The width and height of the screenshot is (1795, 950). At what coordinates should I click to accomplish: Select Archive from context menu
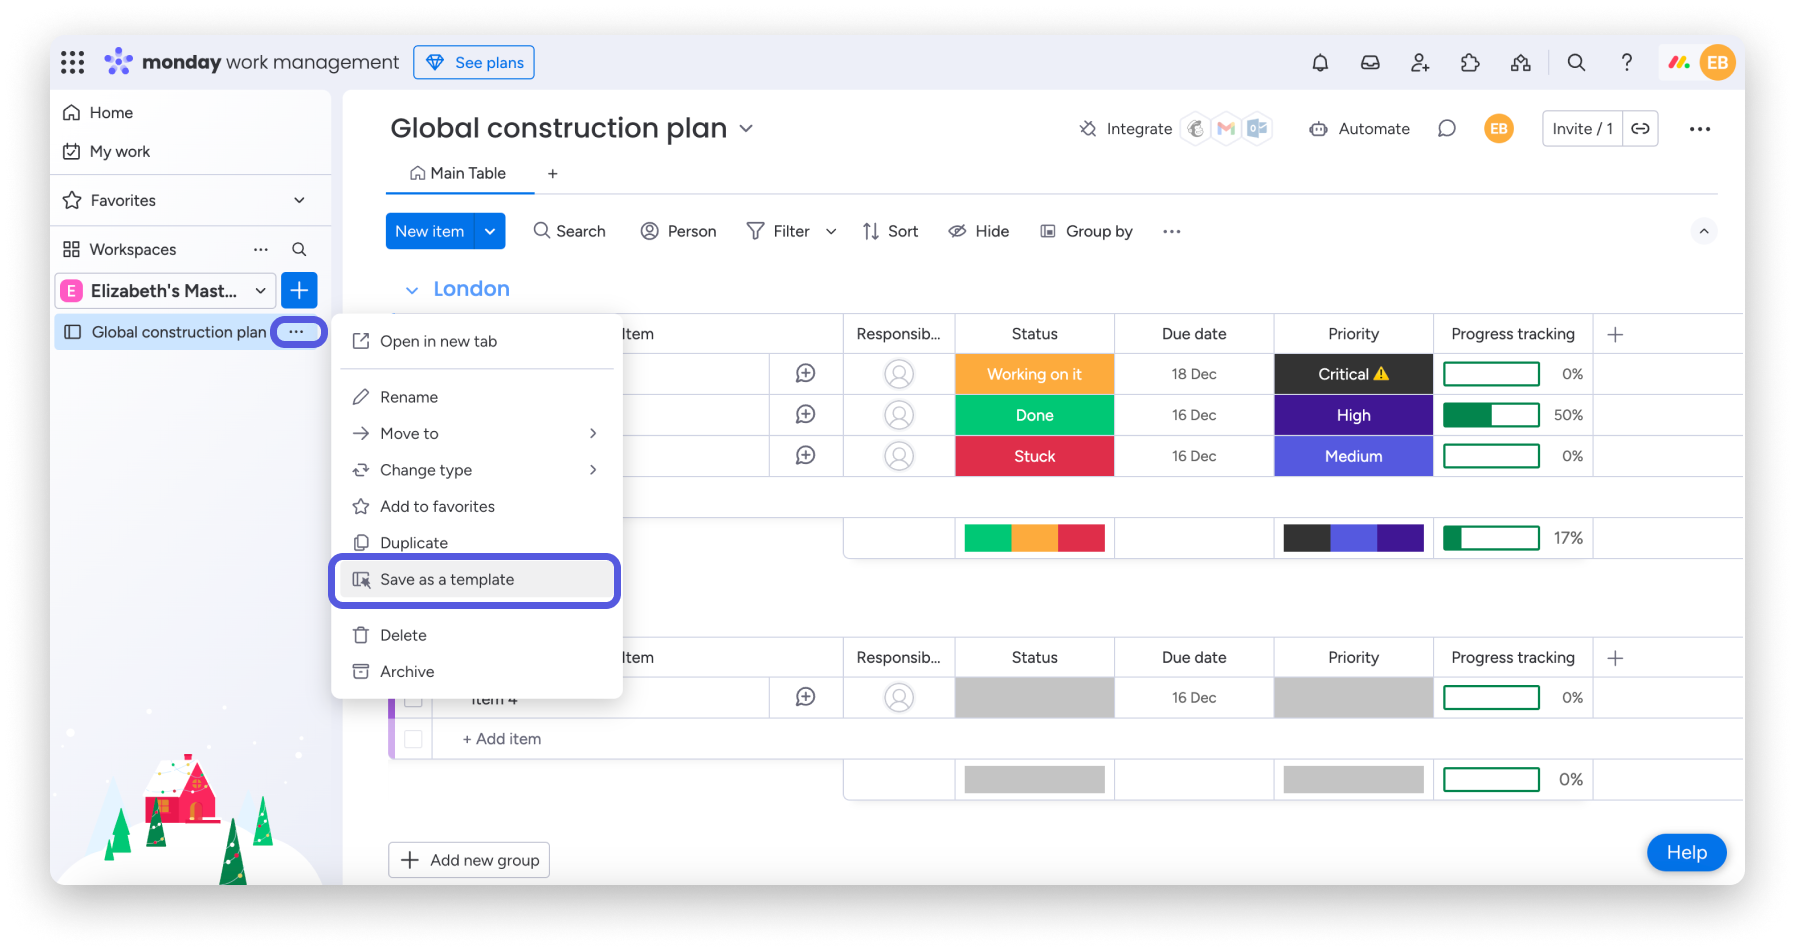point(476,672)
